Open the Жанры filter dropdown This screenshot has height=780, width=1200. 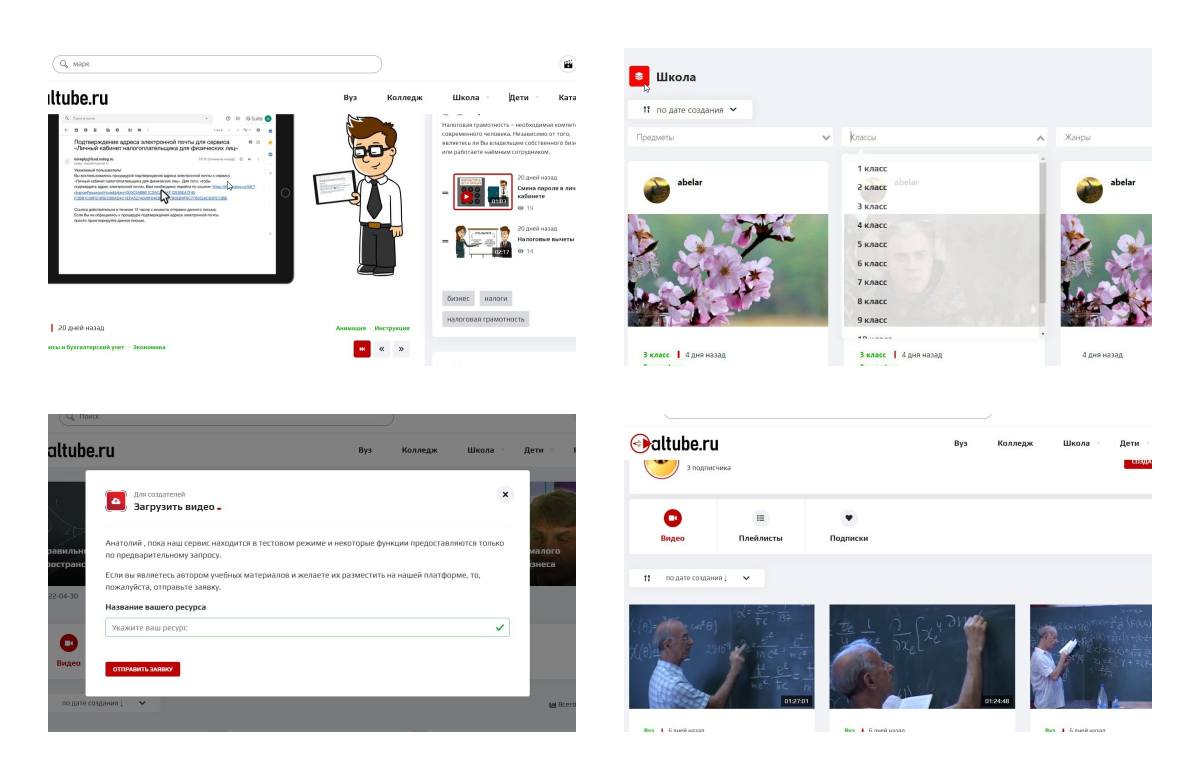point(1105,137)
